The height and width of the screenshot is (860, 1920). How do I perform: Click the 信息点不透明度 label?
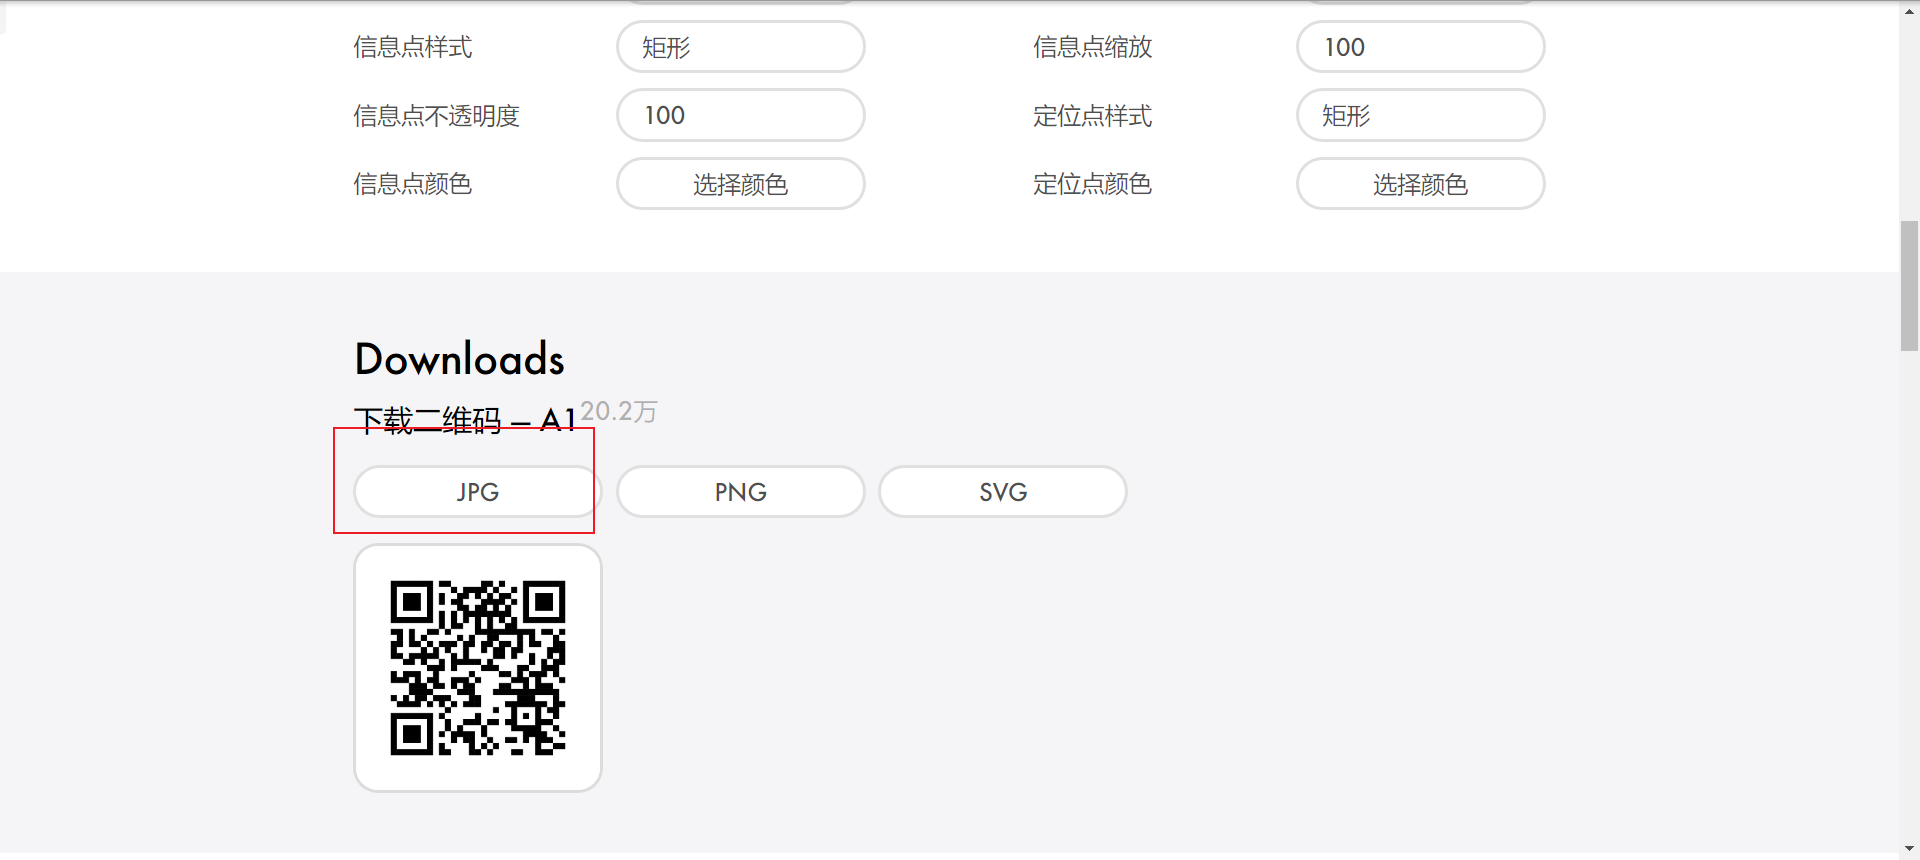click(x=436, y=116)
